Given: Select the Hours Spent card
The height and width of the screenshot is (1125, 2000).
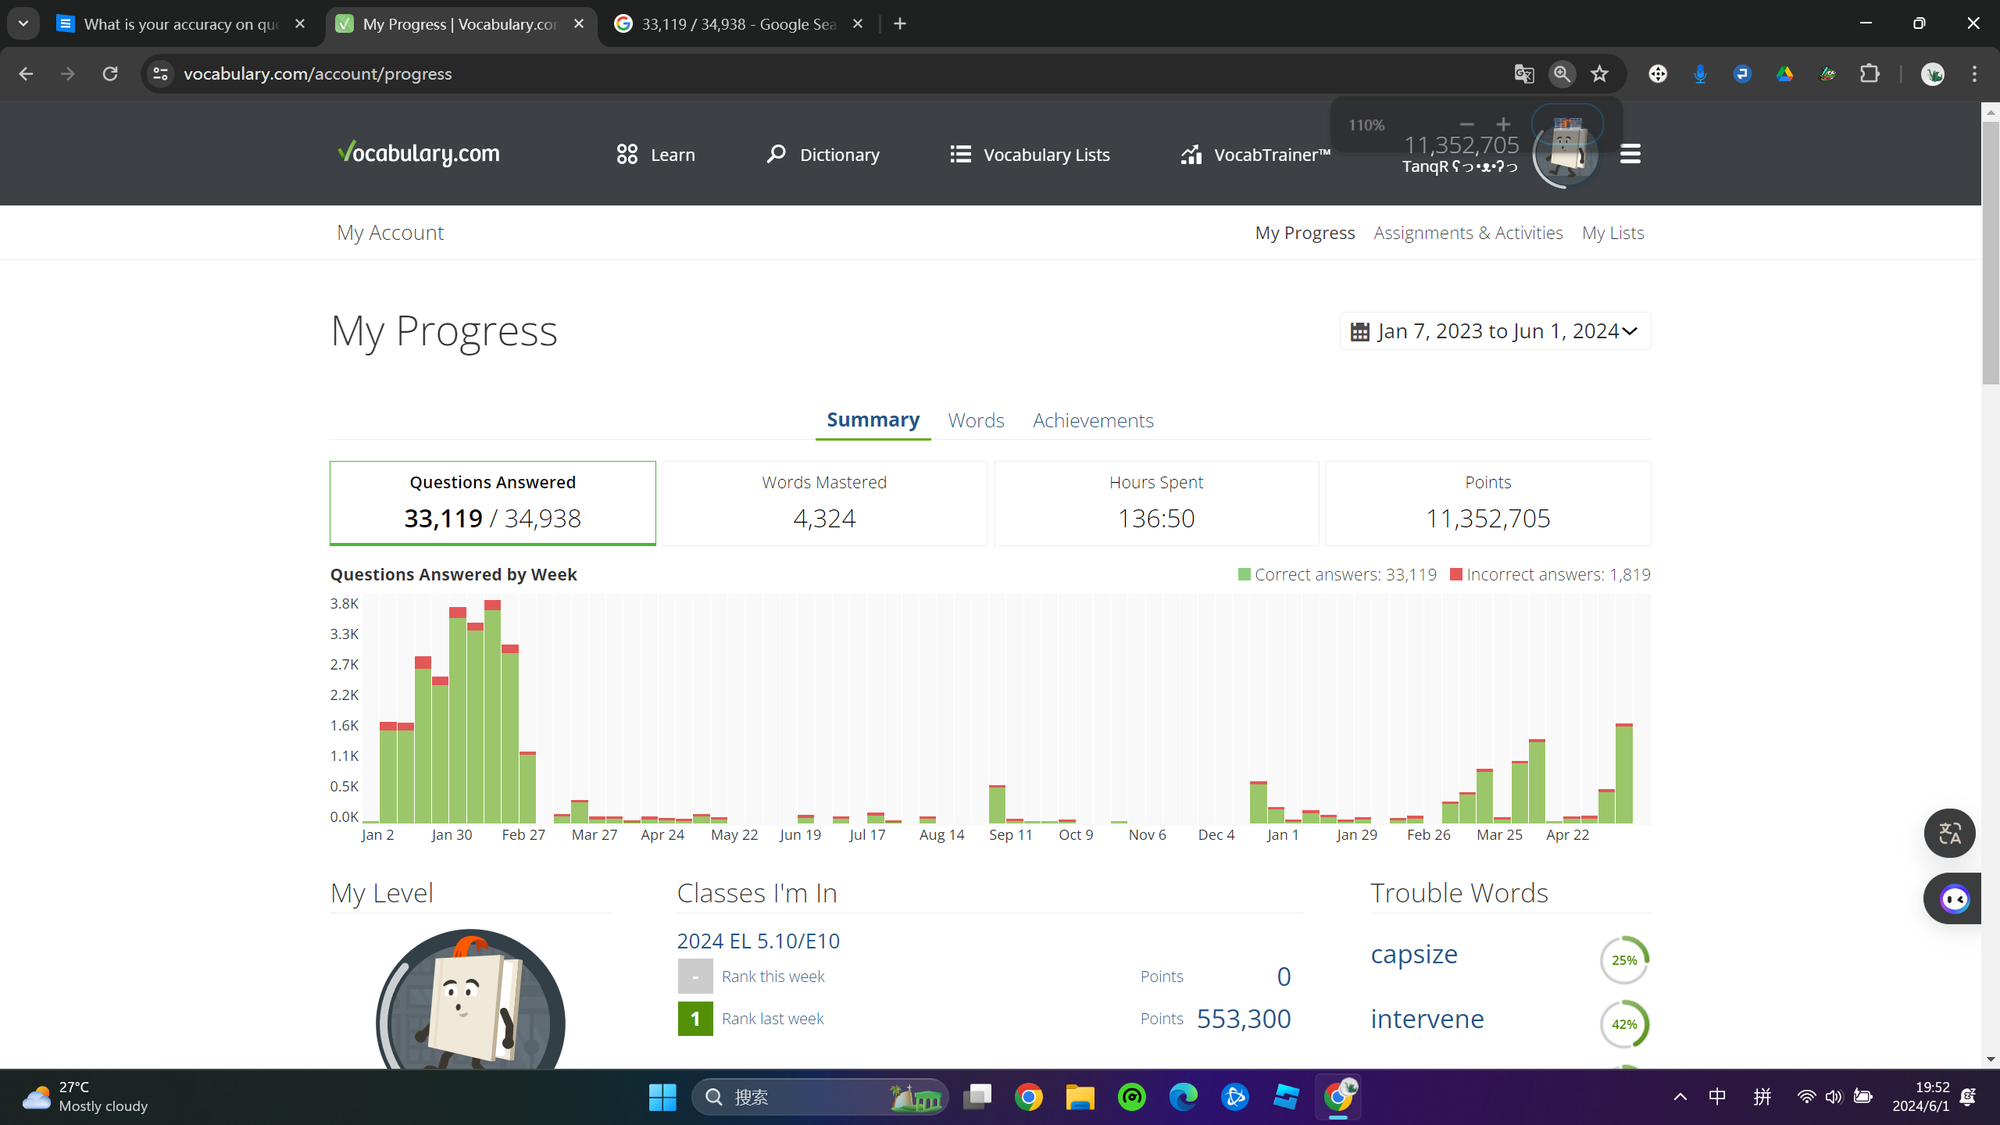Looking at the screenshot, I should (x=1156, y=503).
